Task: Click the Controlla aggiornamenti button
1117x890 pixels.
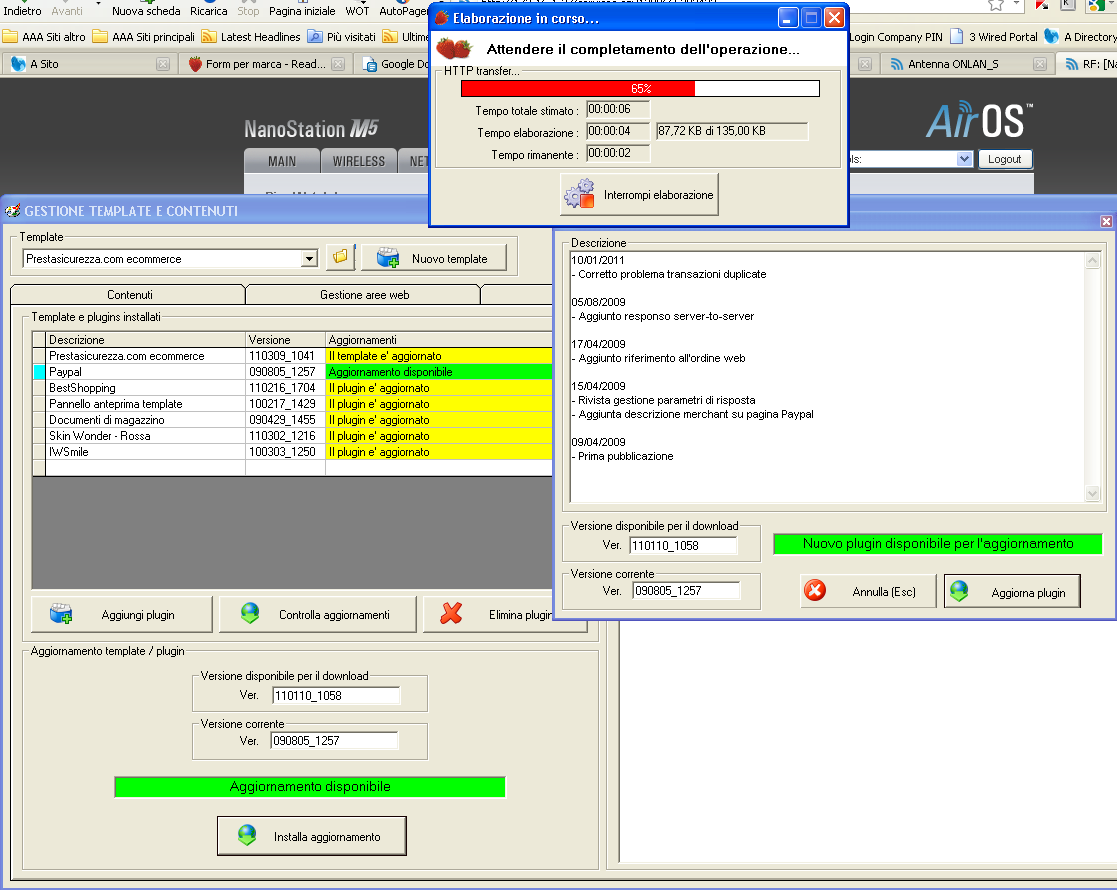Action: click(x=318, y=614)
